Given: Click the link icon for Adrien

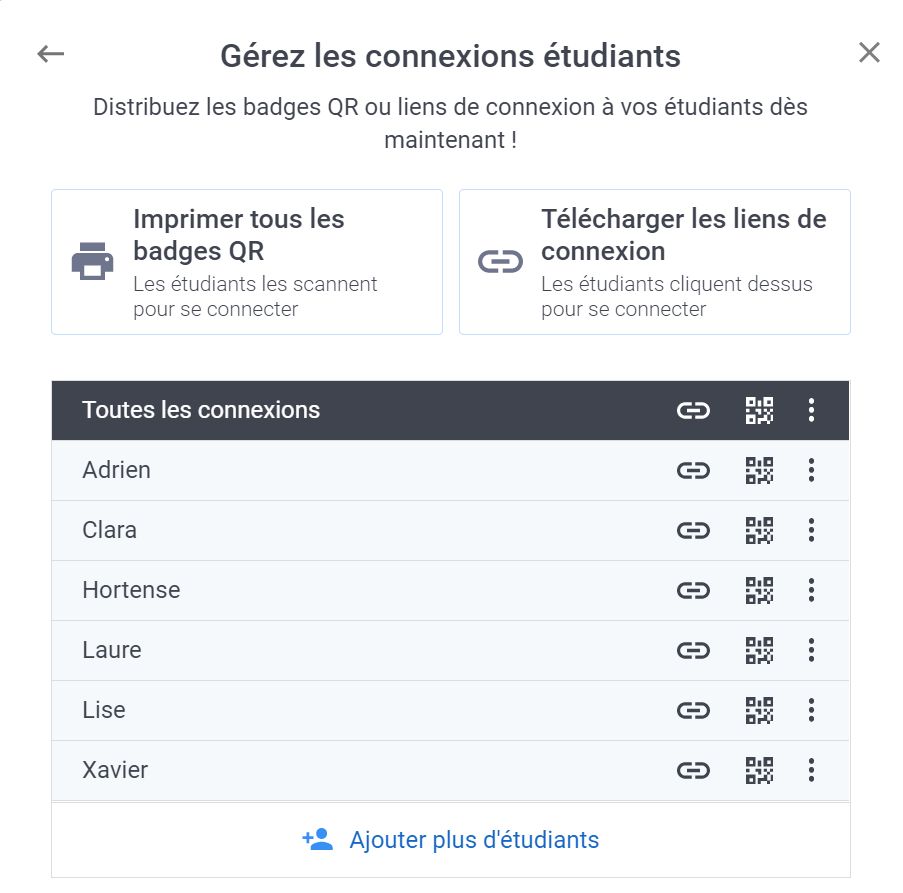Looking at the screenshot, I should (x=693, y=470).
